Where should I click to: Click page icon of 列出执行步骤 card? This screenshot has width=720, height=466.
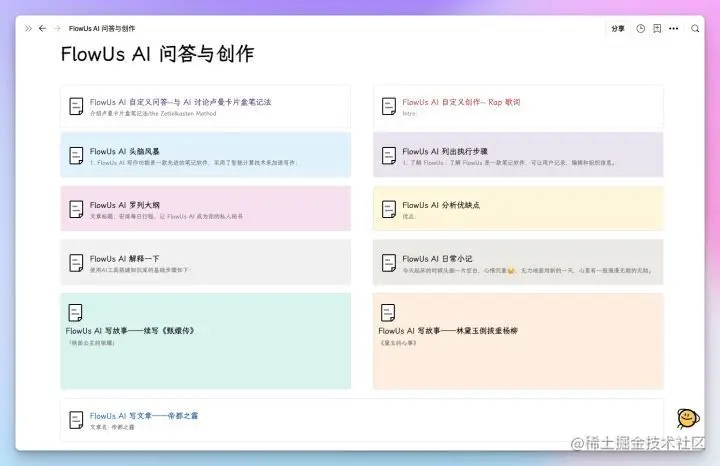click(x=389, y=156)
